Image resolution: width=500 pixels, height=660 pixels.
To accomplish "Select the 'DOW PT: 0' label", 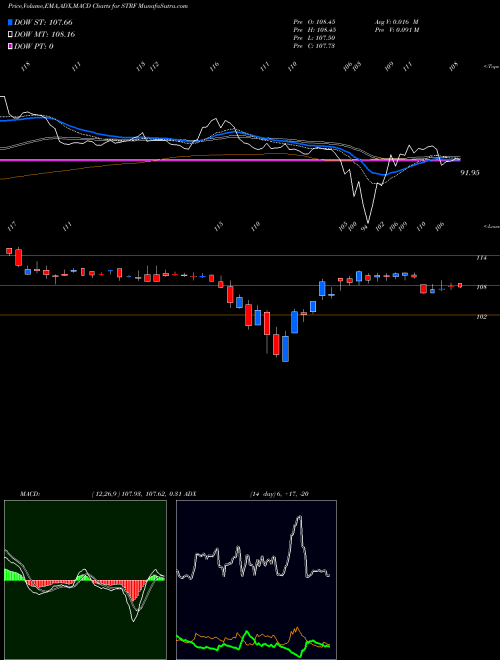I will coord(34,47).
